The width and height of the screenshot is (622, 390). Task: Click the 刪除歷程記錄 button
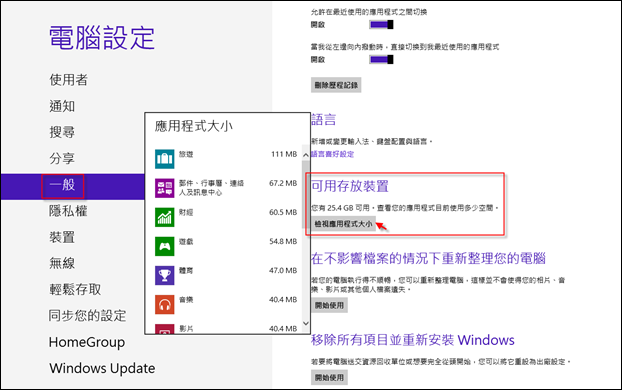[336, 85]
